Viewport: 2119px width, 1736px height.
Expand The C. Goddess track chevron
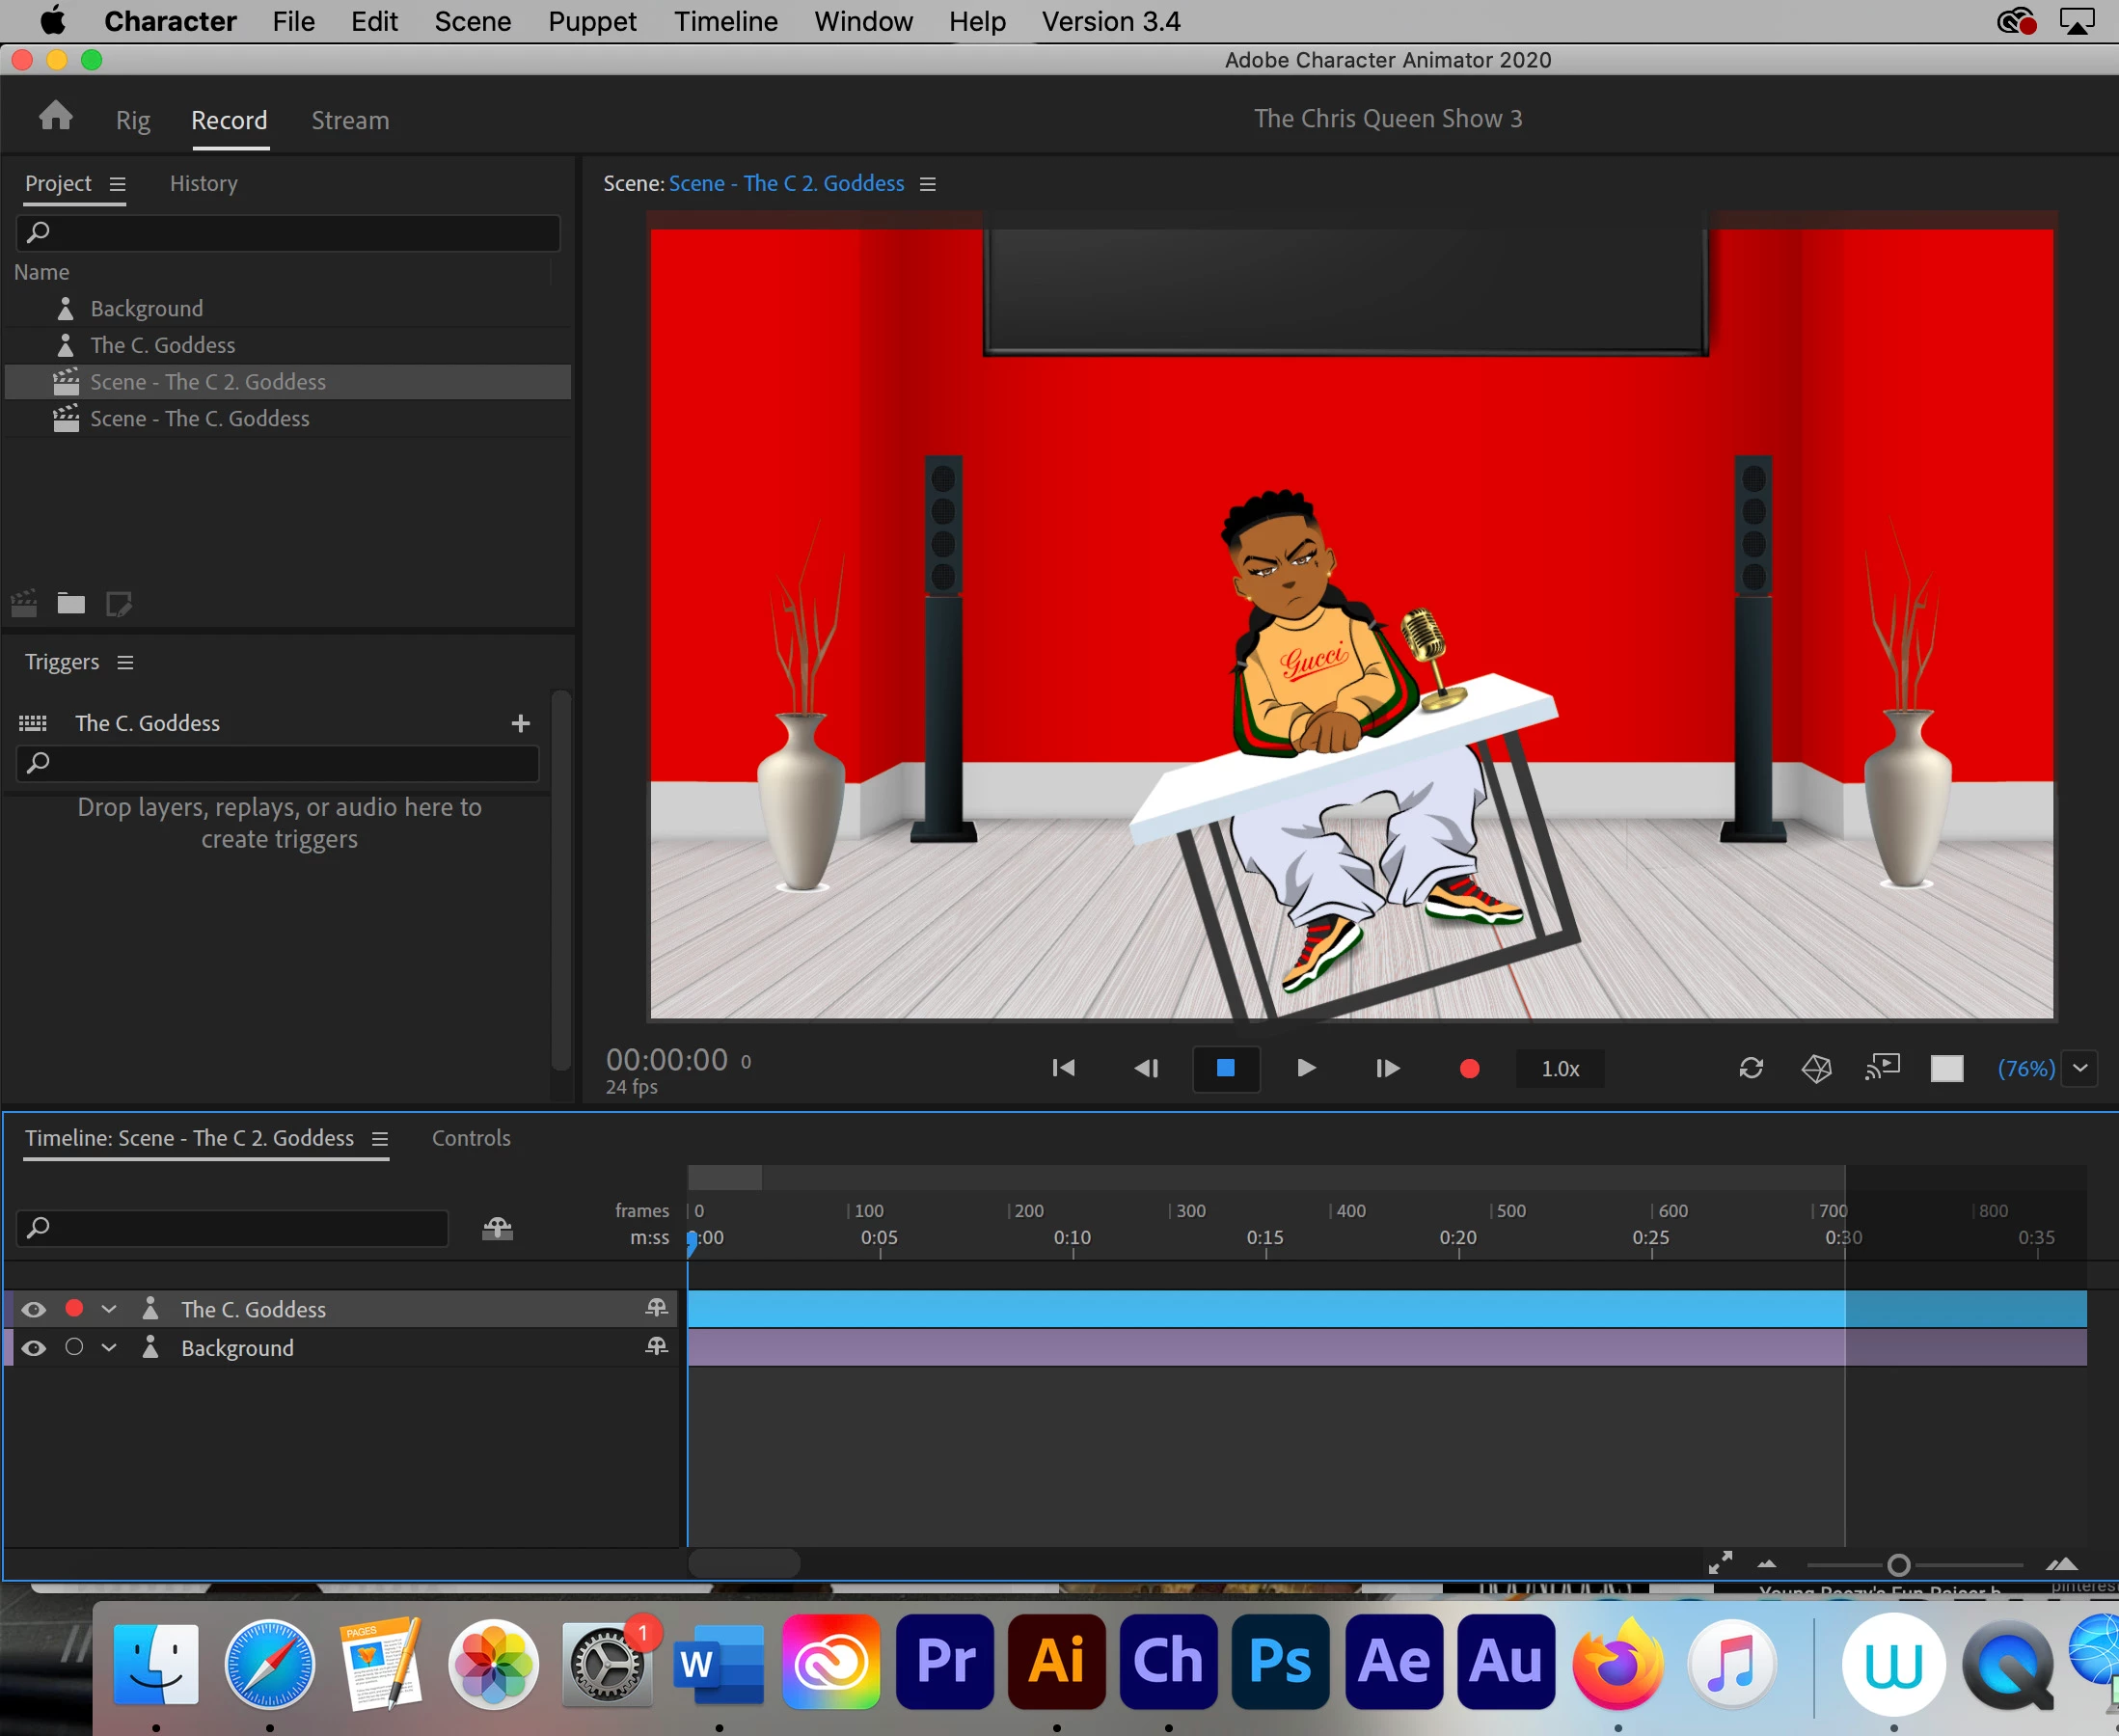click(x=109, y=1309)
